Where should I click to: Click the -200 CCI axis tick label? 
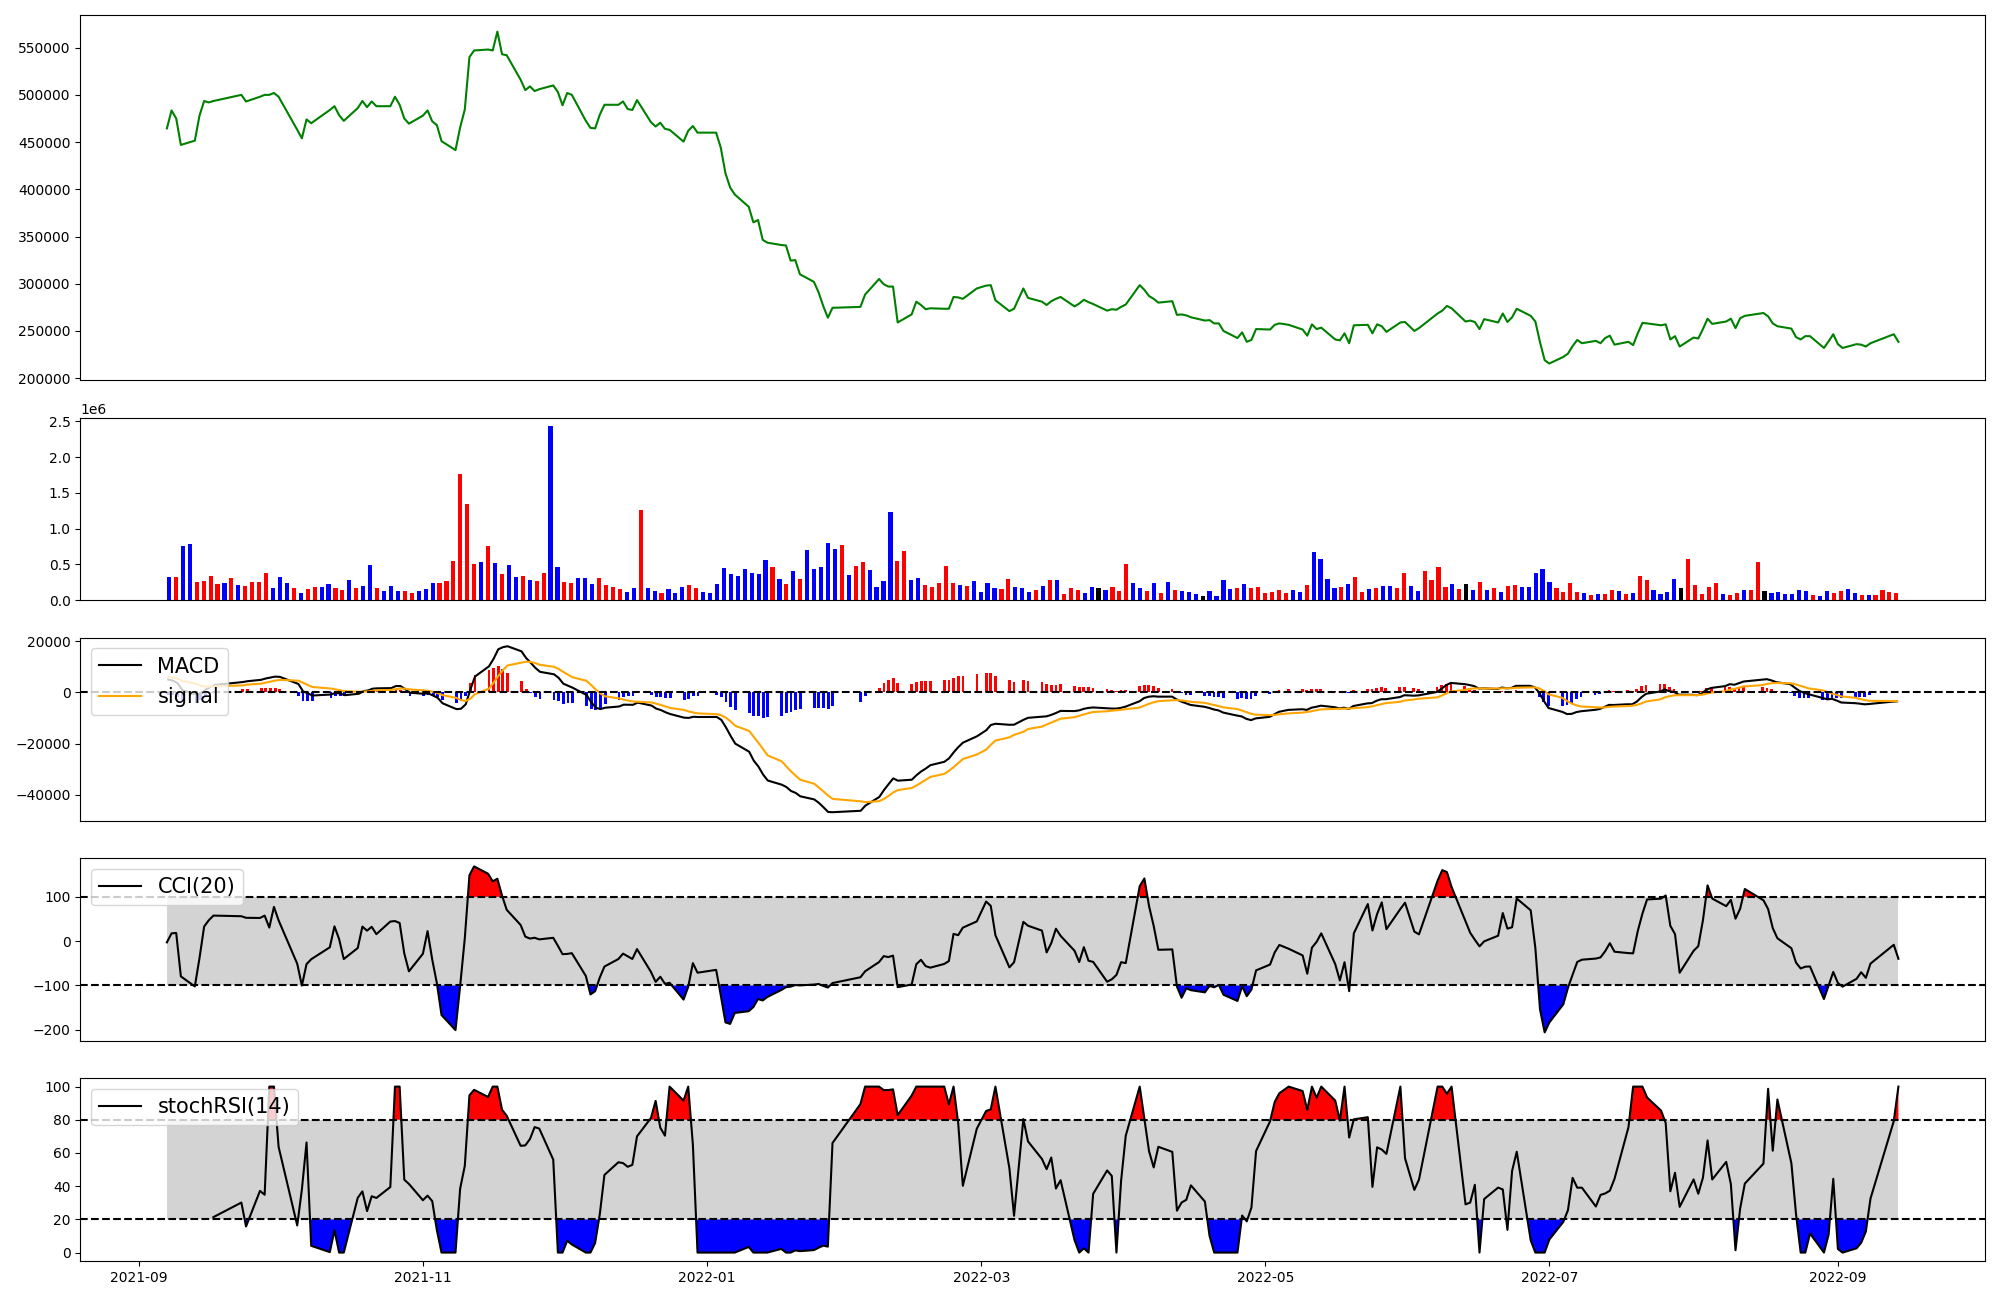point(52,1031)
